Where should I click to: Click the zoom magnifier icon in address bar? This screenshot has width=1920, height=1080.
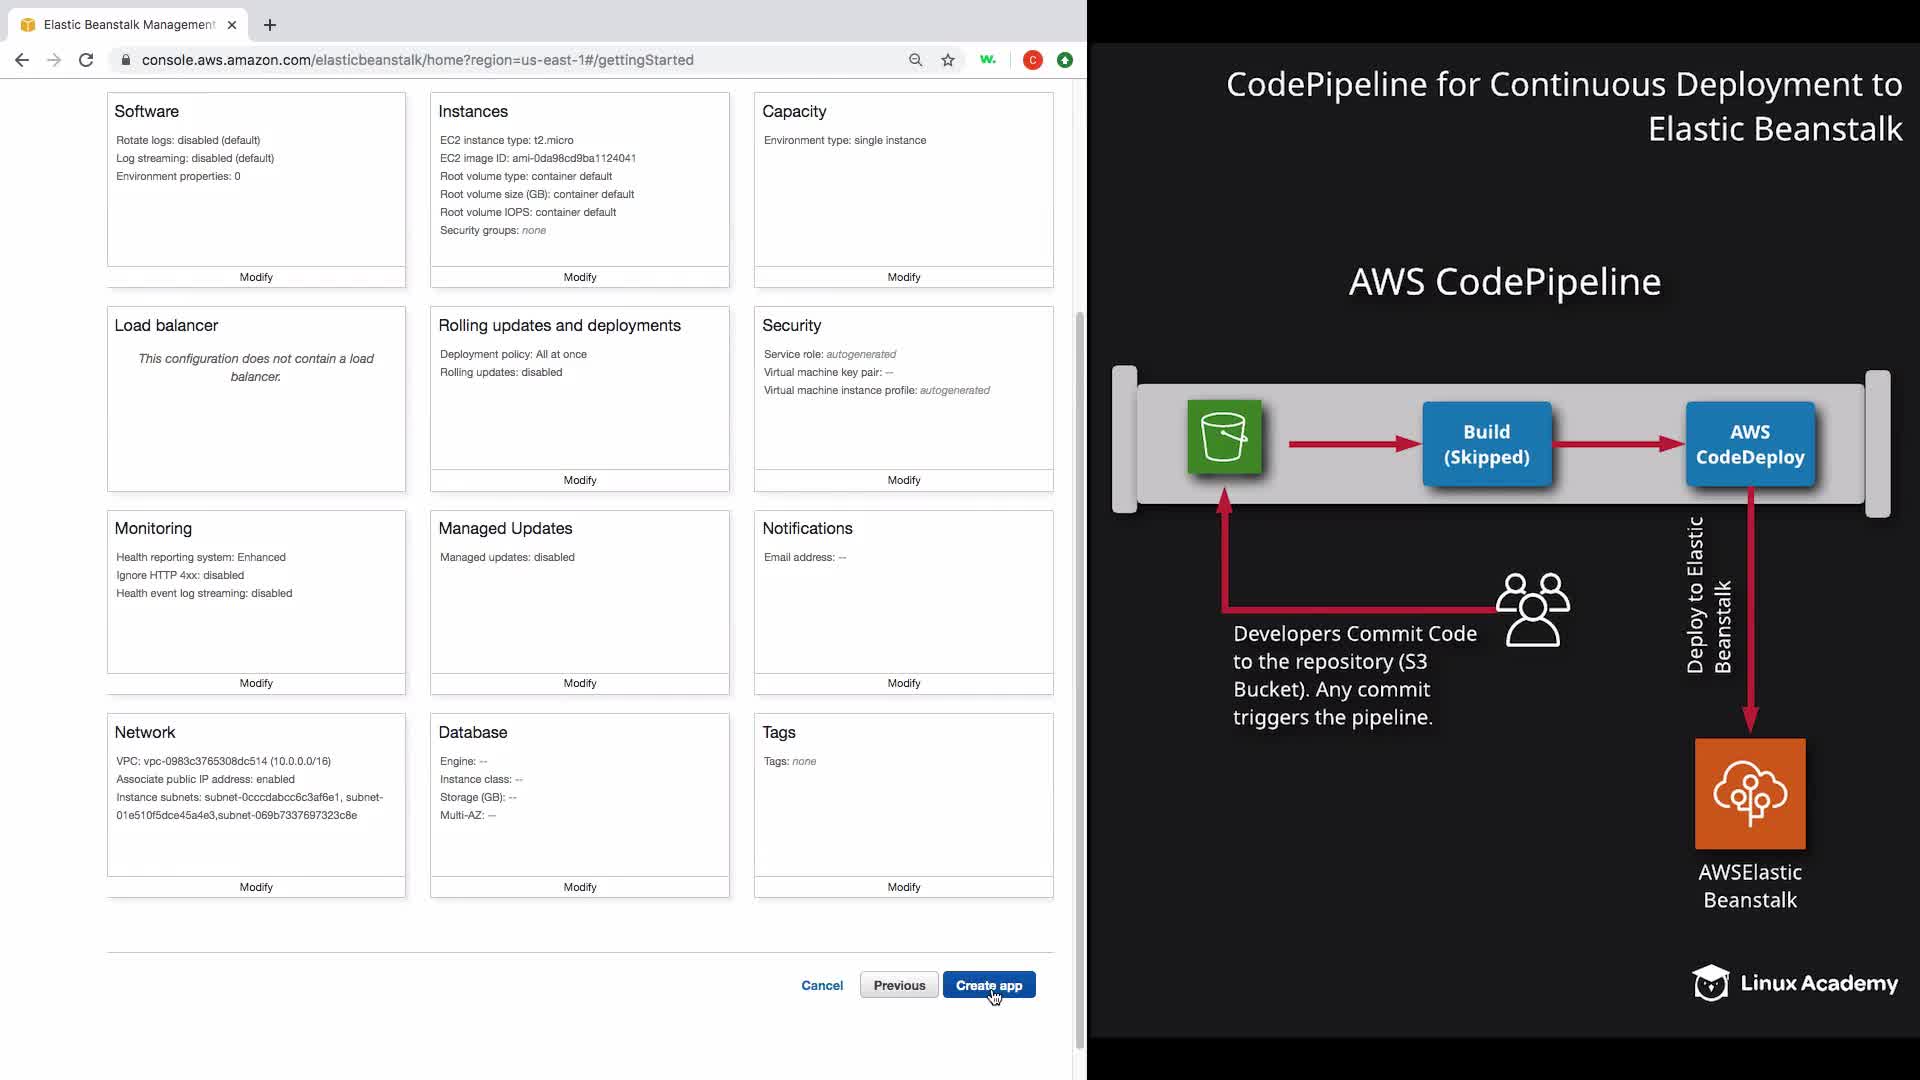coord(915,60)
